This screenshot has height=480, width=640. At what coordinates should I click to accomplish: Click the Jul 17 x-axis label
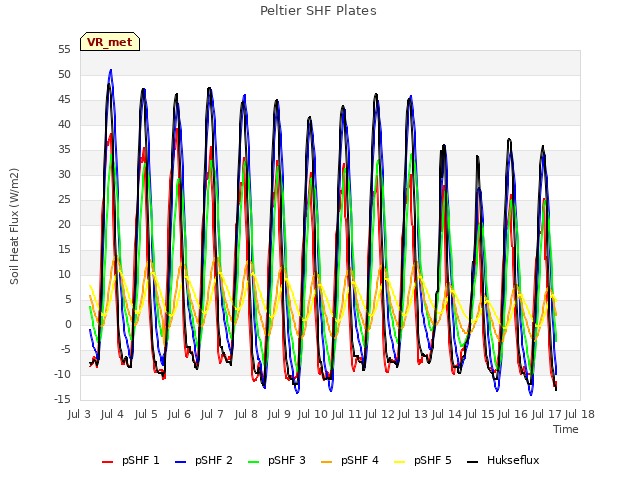pos(547,414)
